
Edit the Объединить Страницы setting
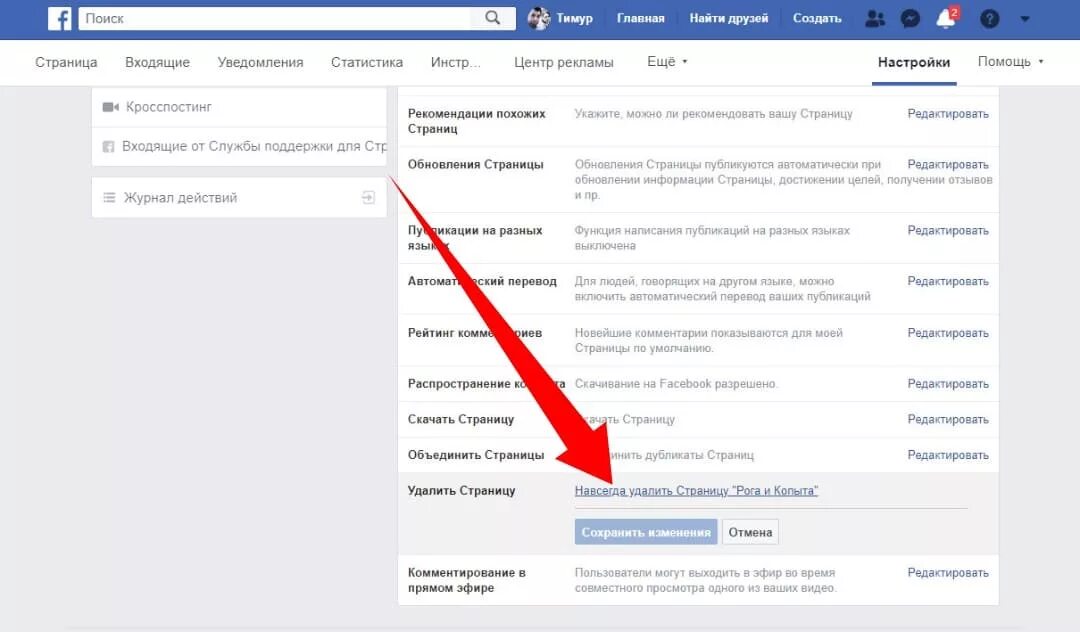(x=948, y=456)
